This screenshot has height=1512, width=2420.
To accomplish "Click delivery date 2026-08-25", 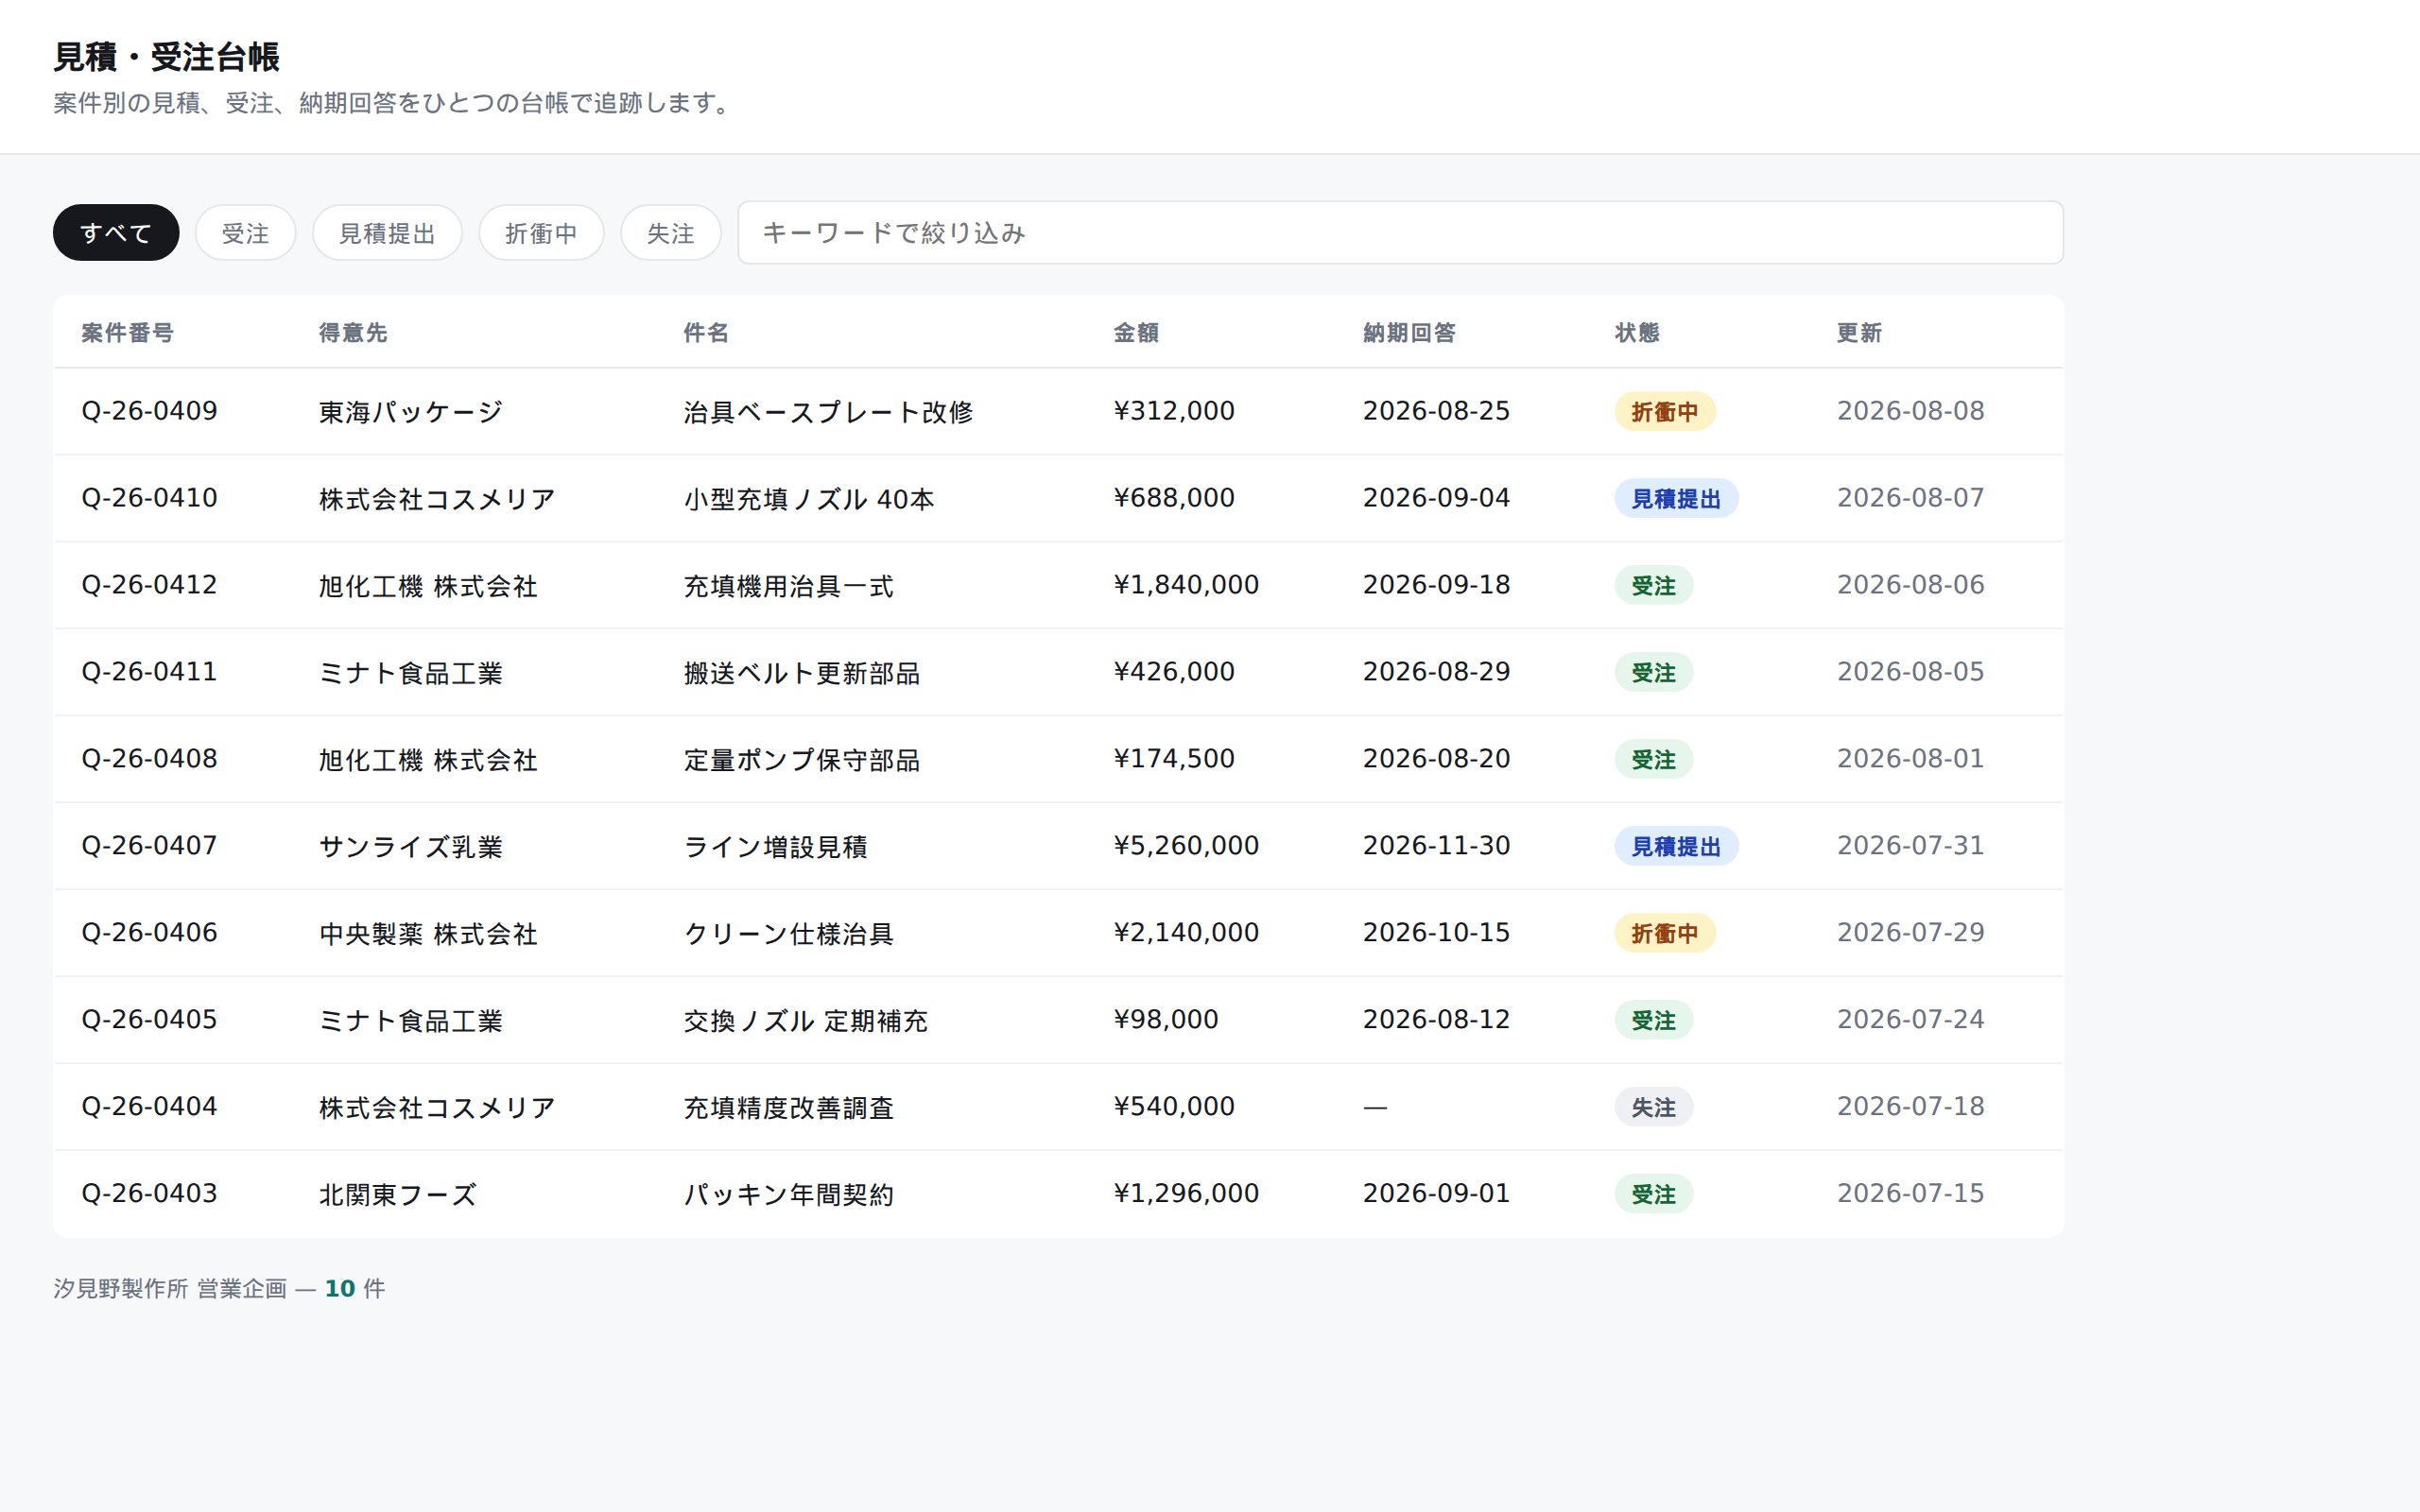I will click(x=1436, y=411).
